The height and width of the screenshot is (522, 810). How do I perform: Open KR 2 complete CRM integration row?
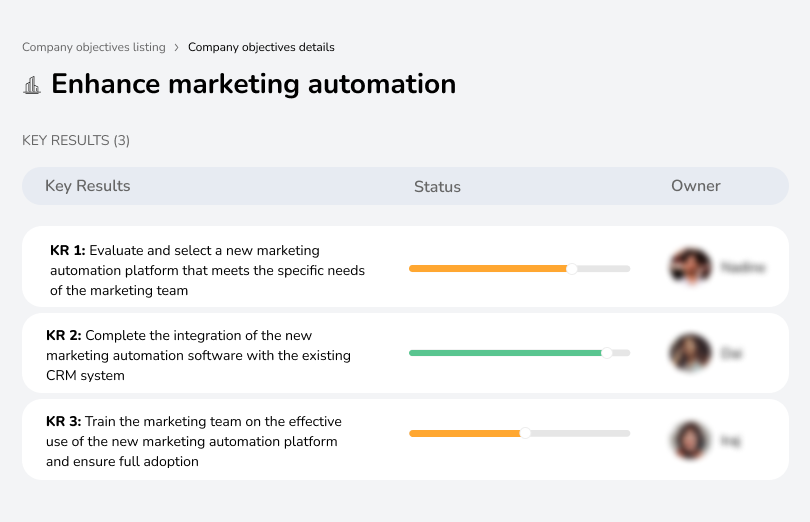click(x=405, y=353)
